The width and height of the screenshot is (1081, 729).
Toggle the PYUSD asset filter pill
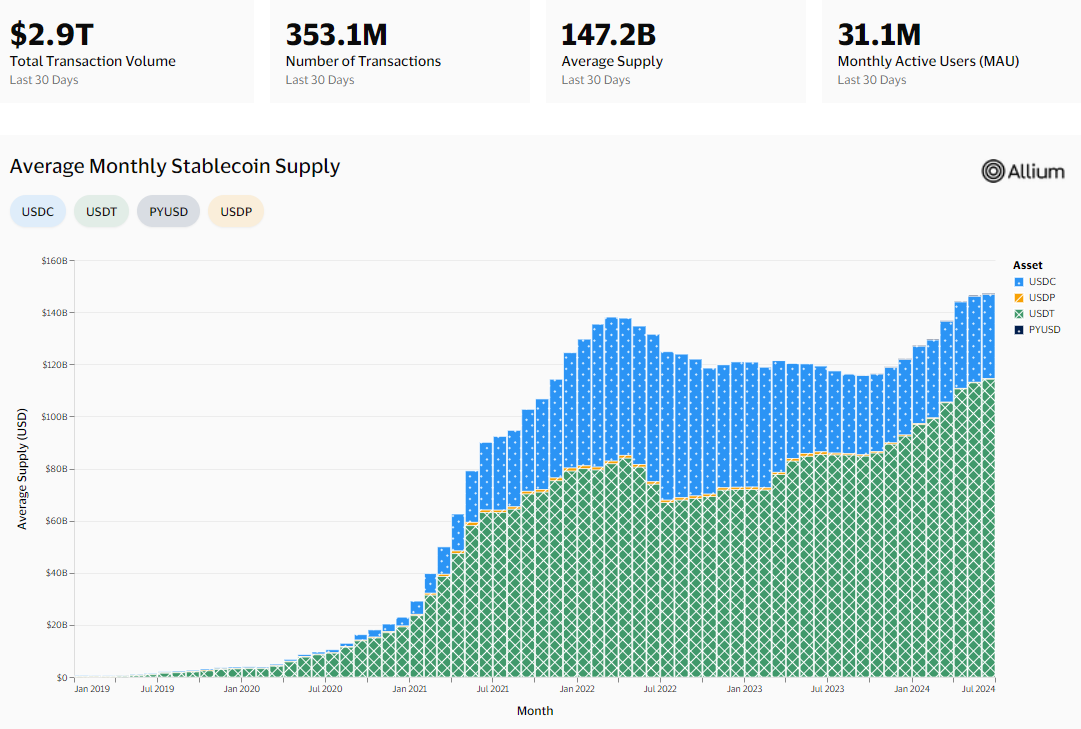(x=169, y=212)
